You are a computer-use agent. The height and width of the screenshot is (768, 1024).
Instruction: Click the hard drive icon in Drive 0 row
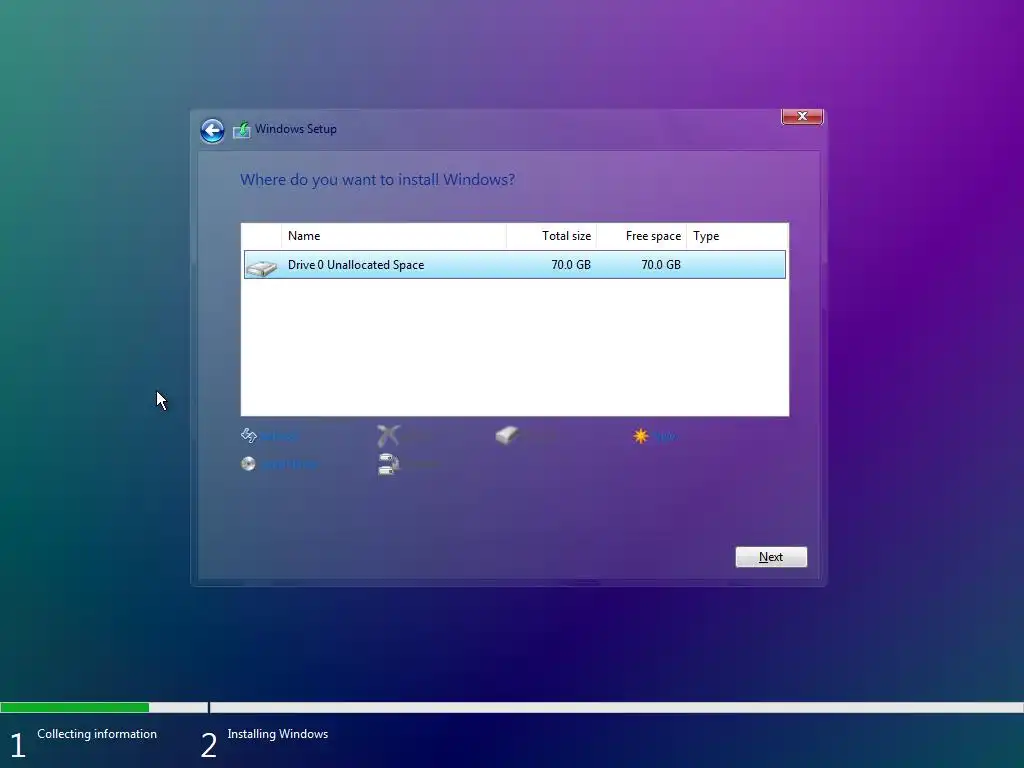(262, 268)
